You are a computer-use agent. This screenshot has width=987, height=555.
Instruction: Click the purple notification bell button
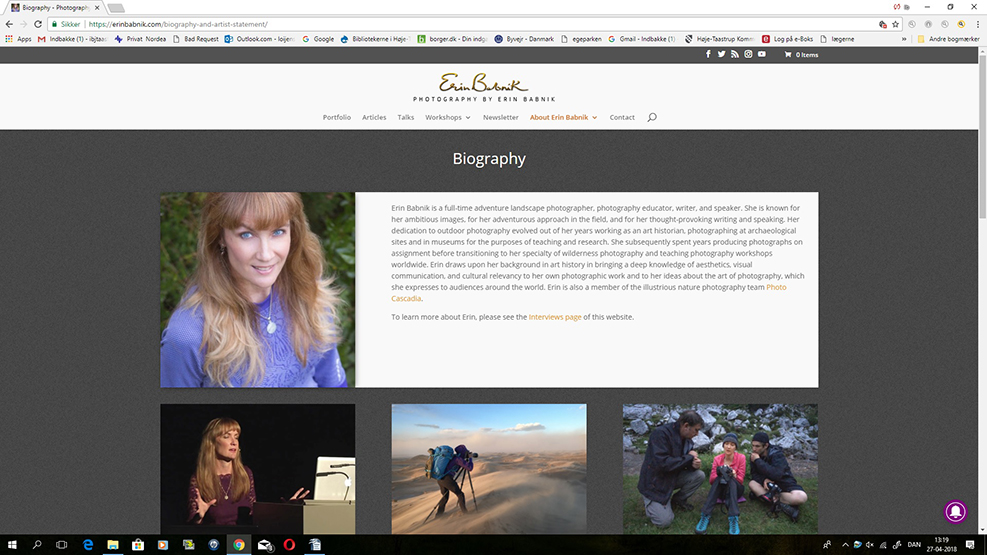tap(956, 511)
